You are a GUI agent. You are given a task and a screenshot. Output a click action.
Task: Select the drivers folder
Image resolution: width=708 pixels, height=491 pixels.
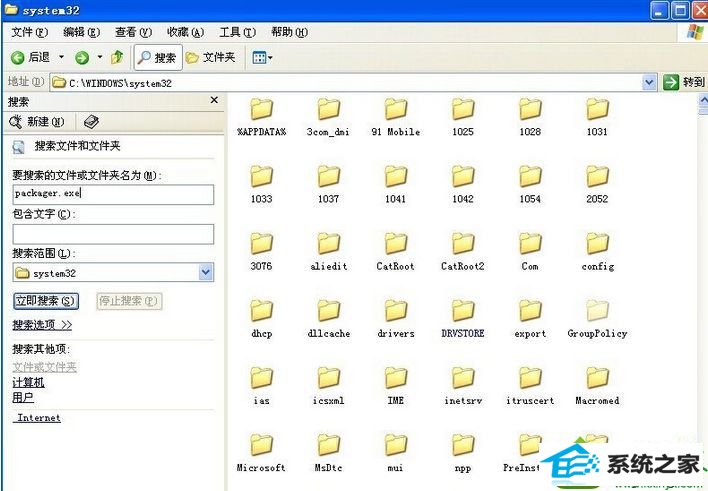coord(396,319)
